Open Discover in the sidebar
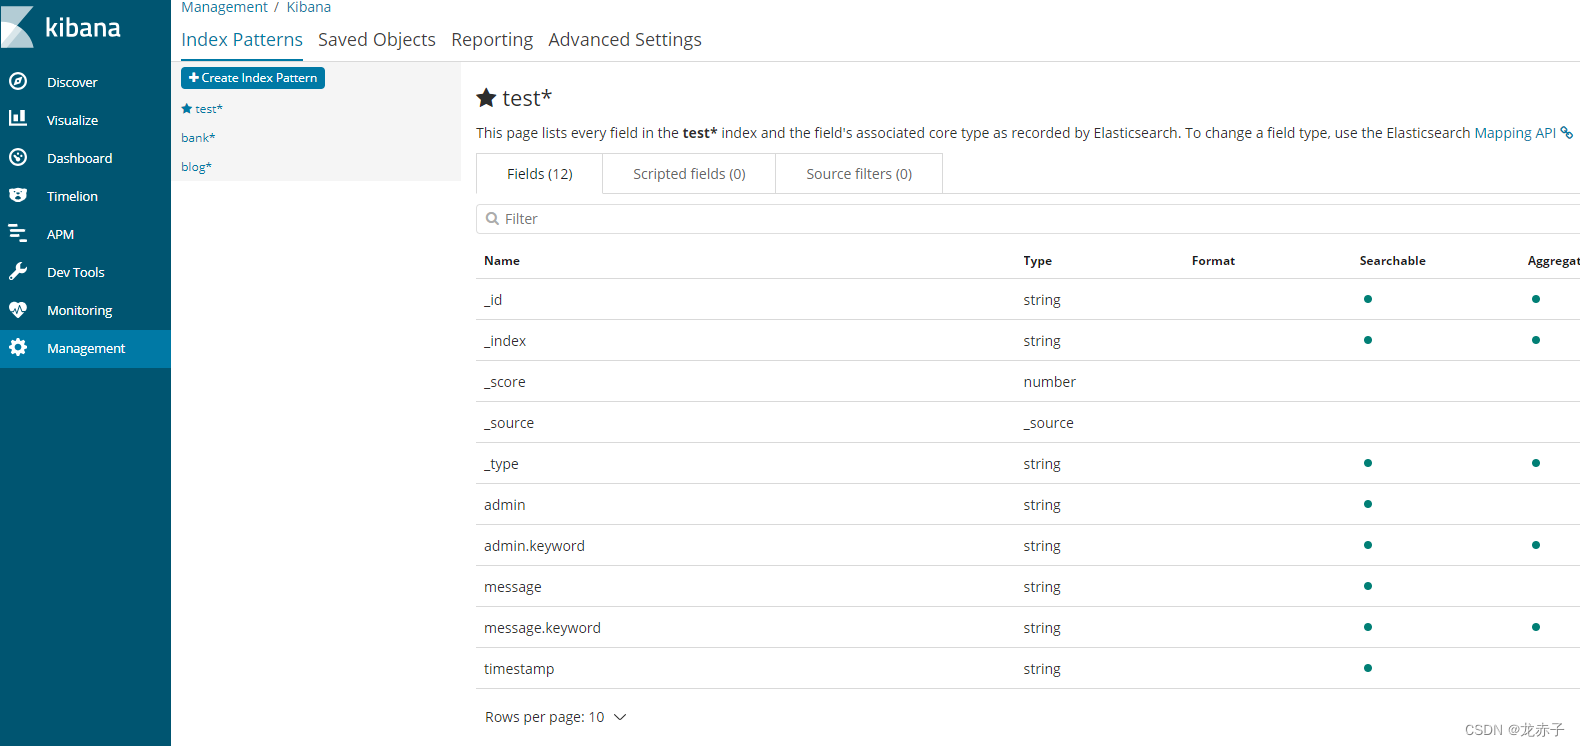The height and width of the screenshot is (746, 1580). [x=72, y=82]
